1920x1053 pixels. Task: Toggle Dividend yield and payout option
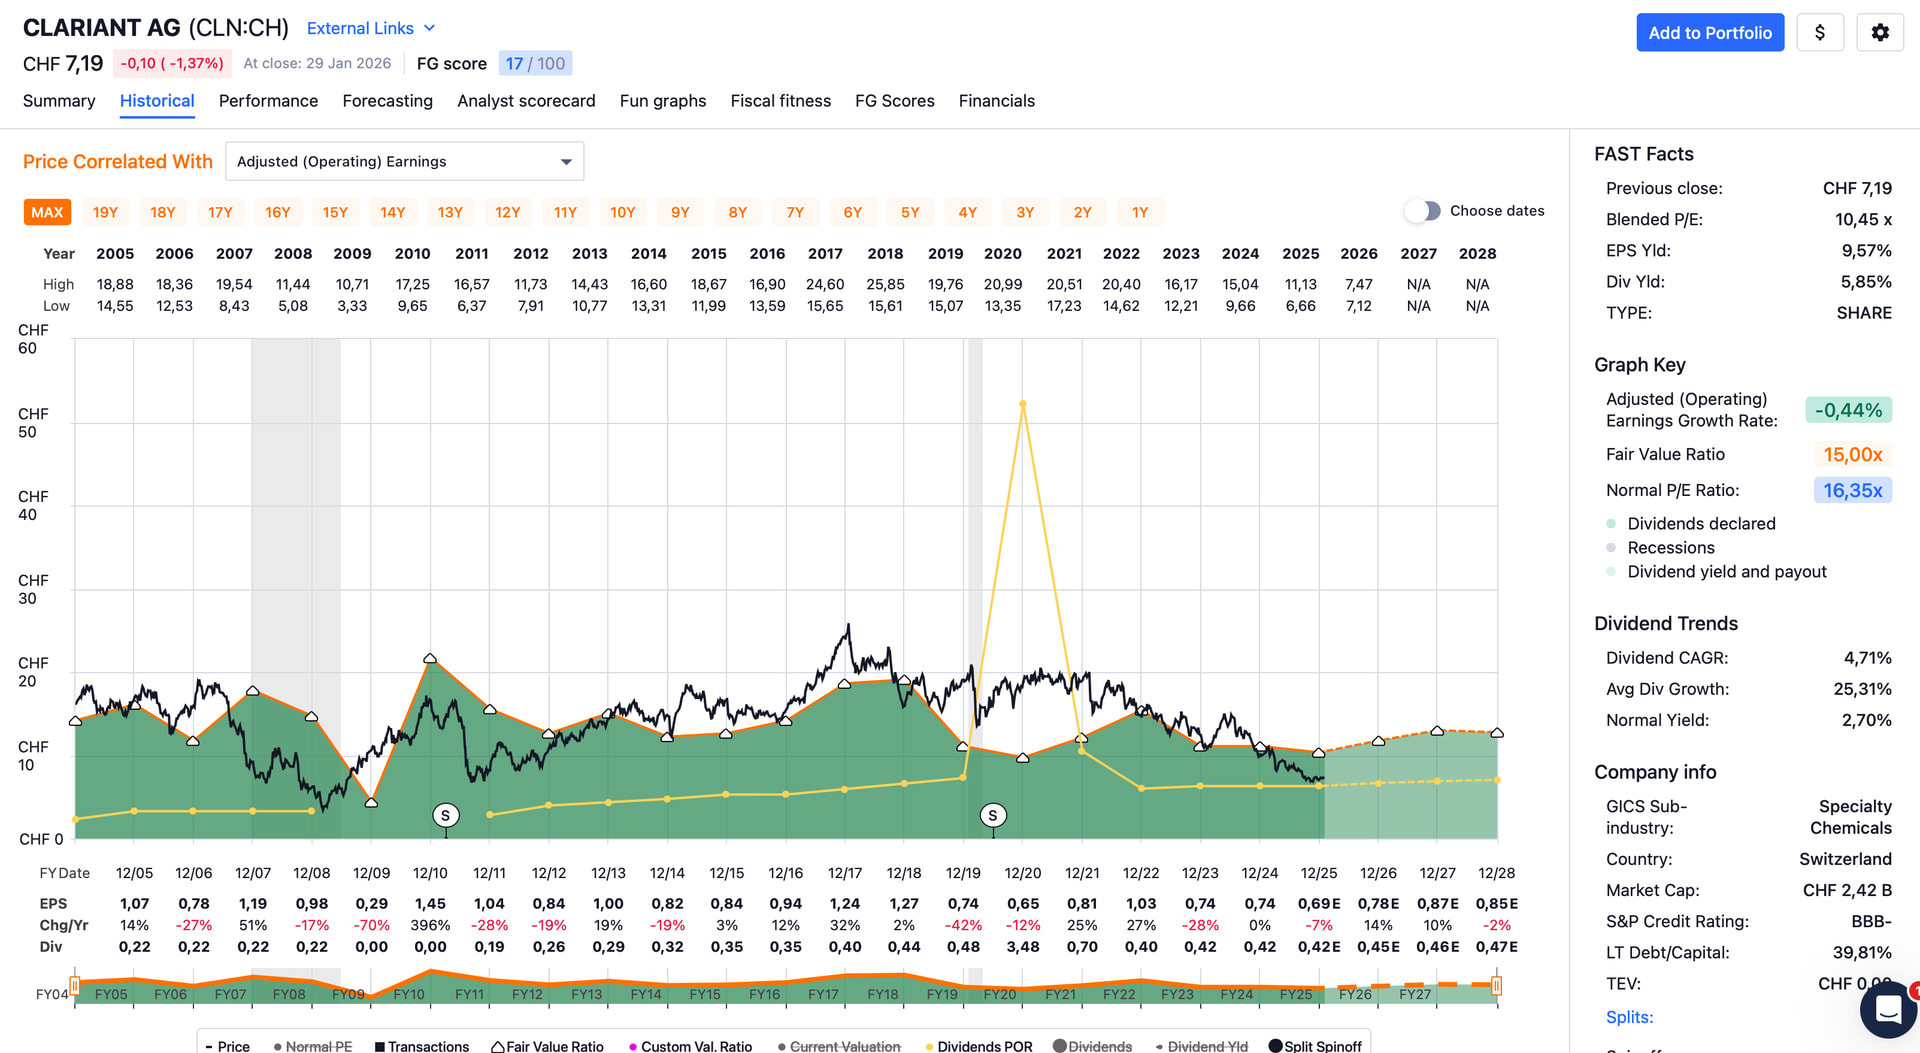pos(1726,572)
